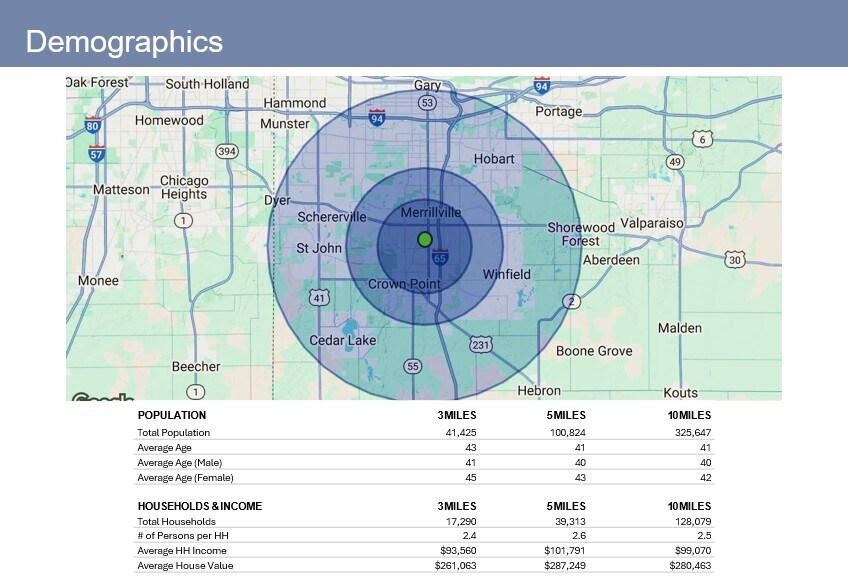Click the Interstate 65 shield near Crown Point
Viewport: 848px width, 583px height.
pyautogui.click(x=440, y=257)
